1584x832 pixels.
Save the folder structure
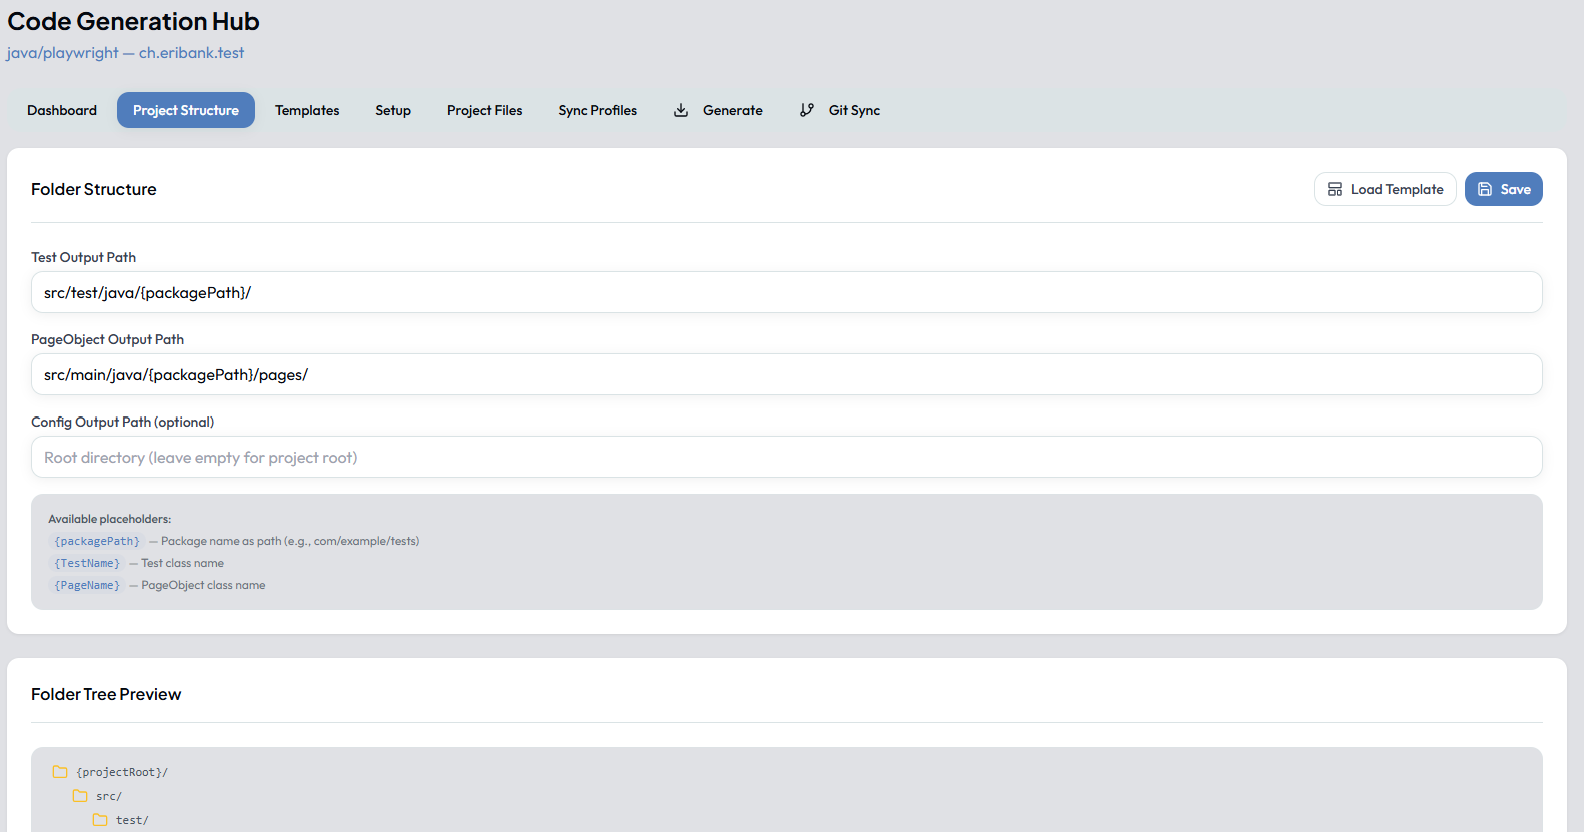tap(1504, 189)
